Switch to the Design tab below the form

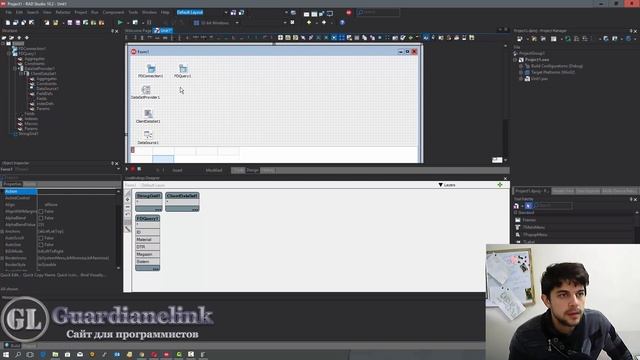(253, 170)
